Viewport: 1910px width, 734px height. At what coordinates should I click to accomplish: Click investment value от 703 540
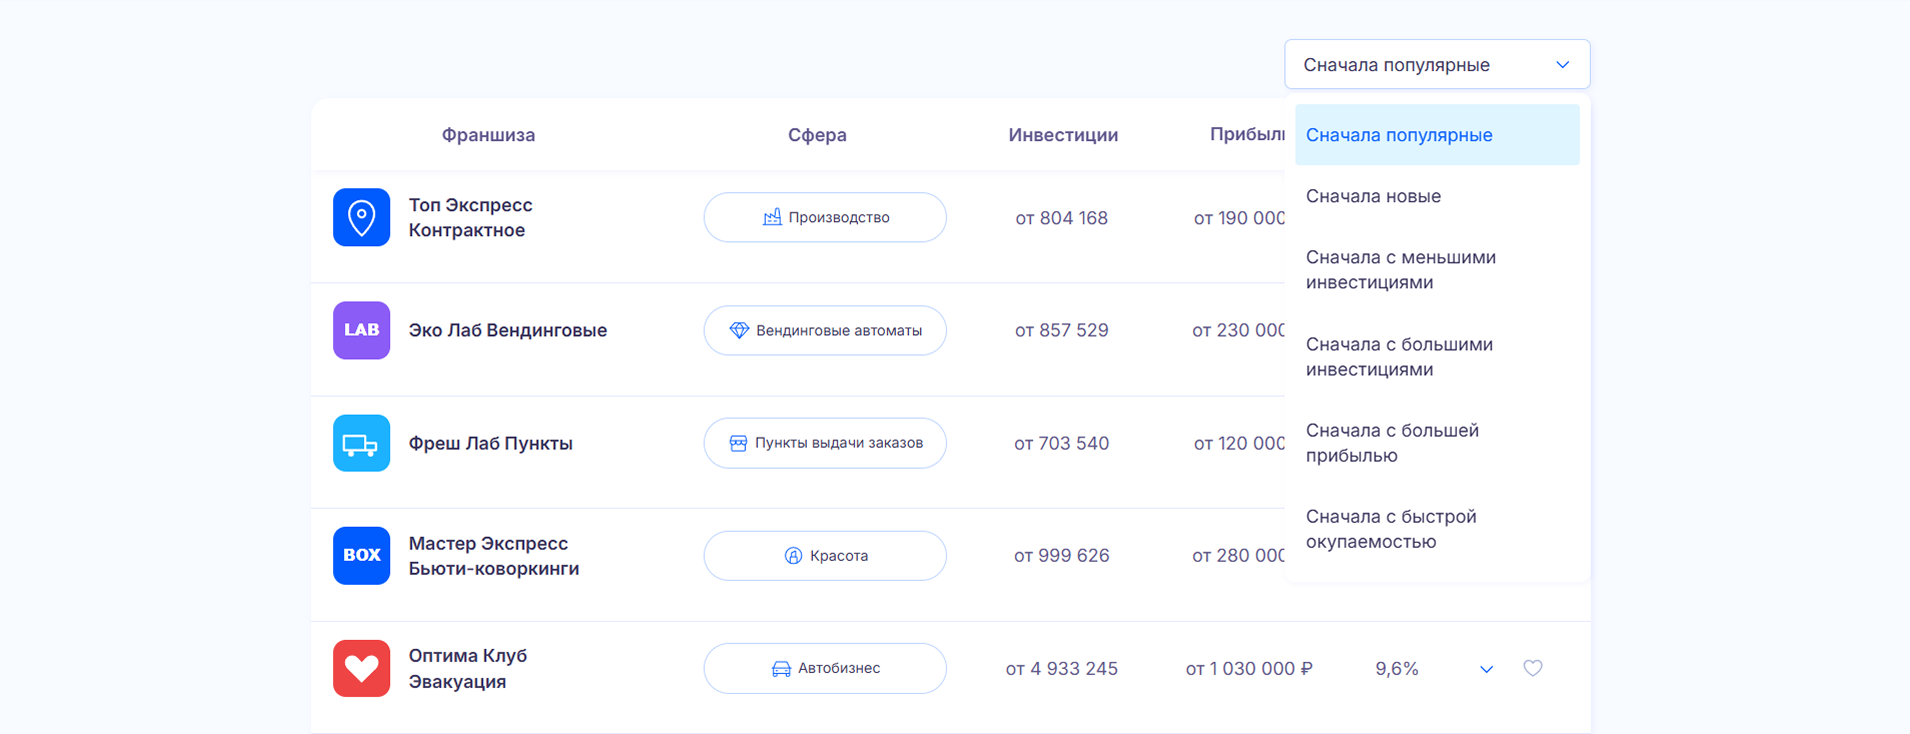pyautogui.click(x=1061, y=443)
